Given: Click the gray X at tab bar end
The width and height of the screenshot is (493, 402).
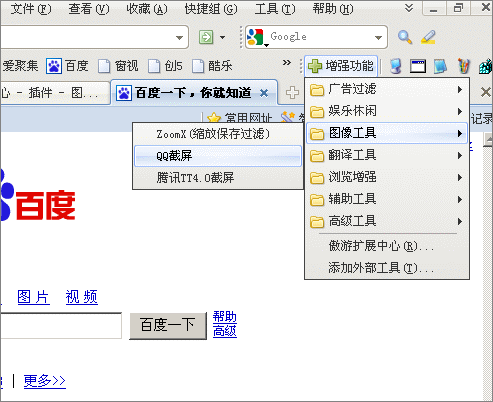Looking at the screenshot, I should point(486,92).
